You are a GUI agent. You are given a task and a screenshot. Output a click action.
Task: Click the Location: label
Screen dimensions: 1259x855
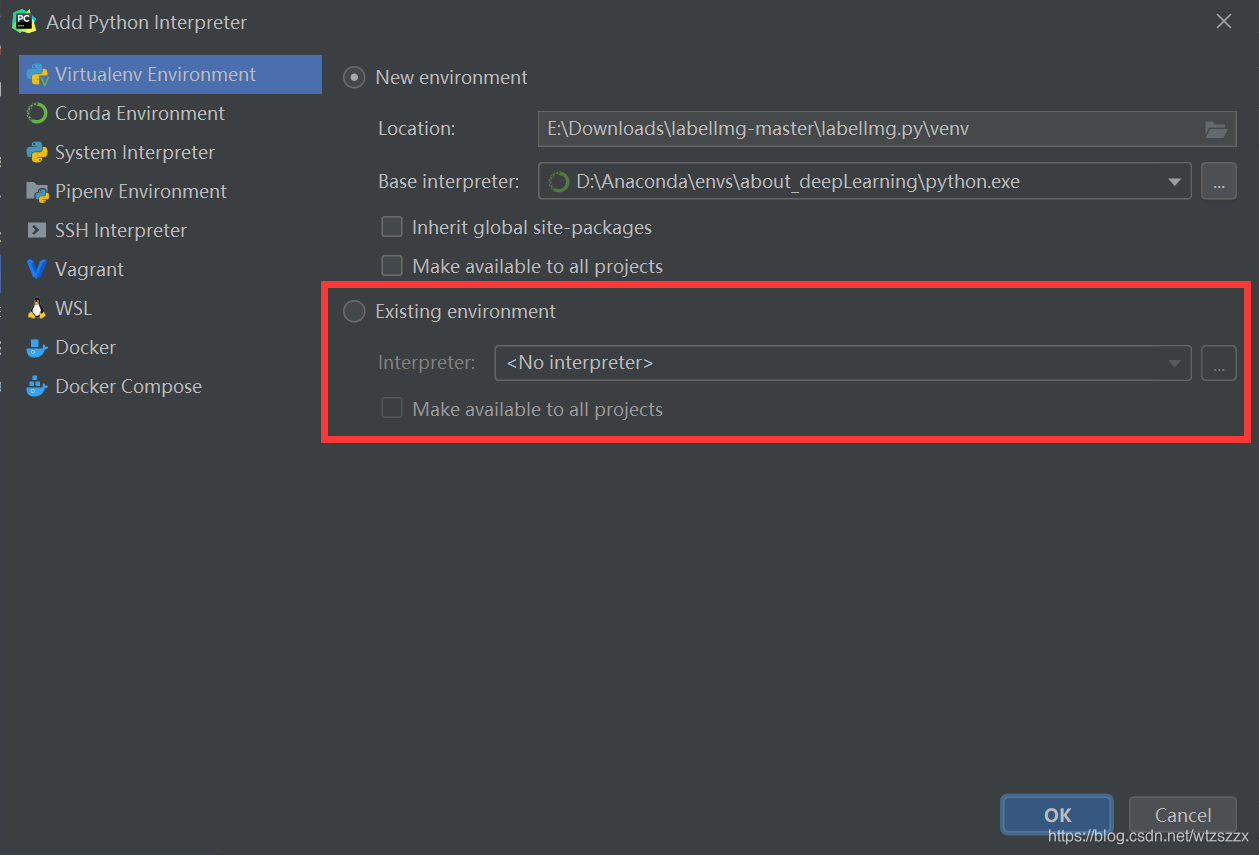coord(417,129)
